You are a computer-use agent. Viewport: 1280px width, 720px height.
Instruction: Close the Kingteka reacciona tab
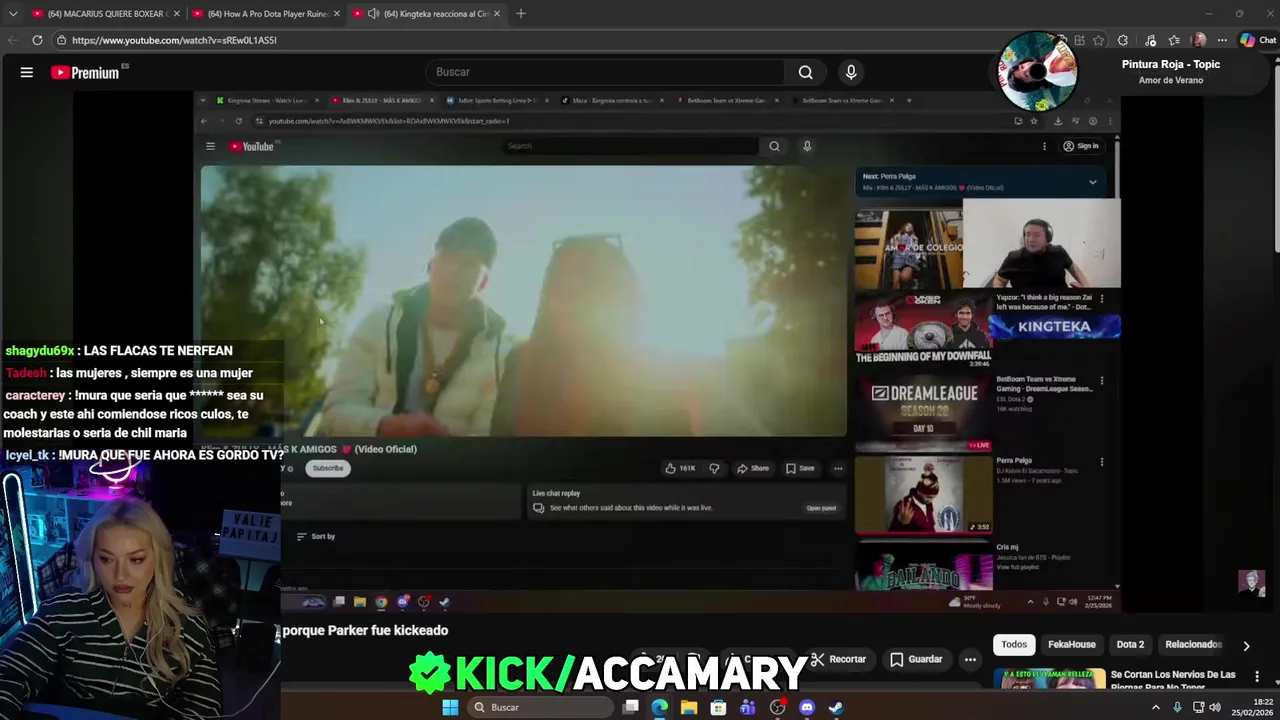pyautogui.click(x=496, y=14)
